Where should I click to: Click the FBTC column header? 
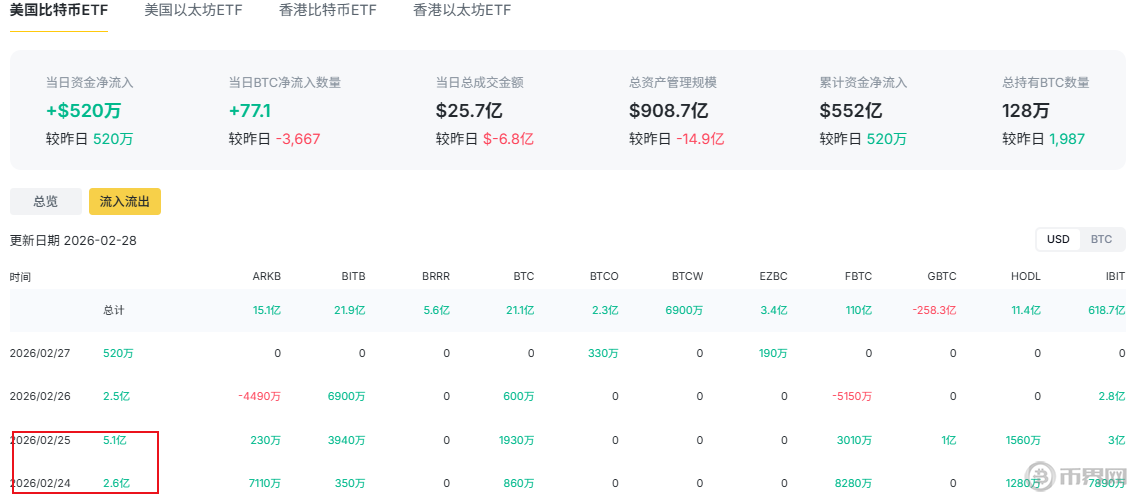[x=858, y=276]
